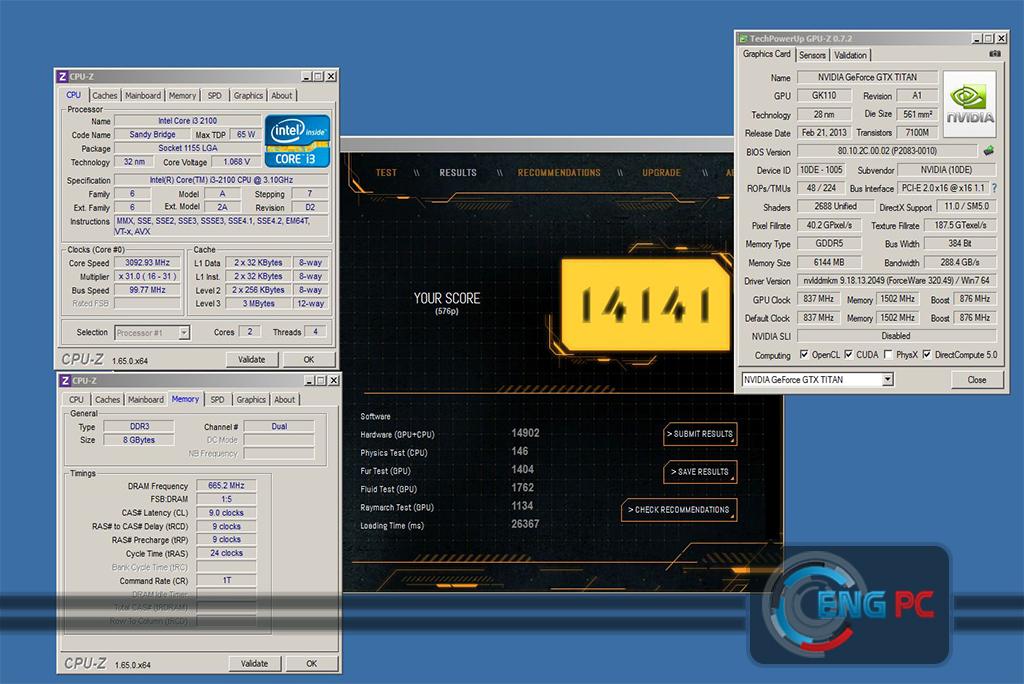Open the UPGRADE tab in the benchmark
This screenshot has width=1024, height=684.
point(661,172)
